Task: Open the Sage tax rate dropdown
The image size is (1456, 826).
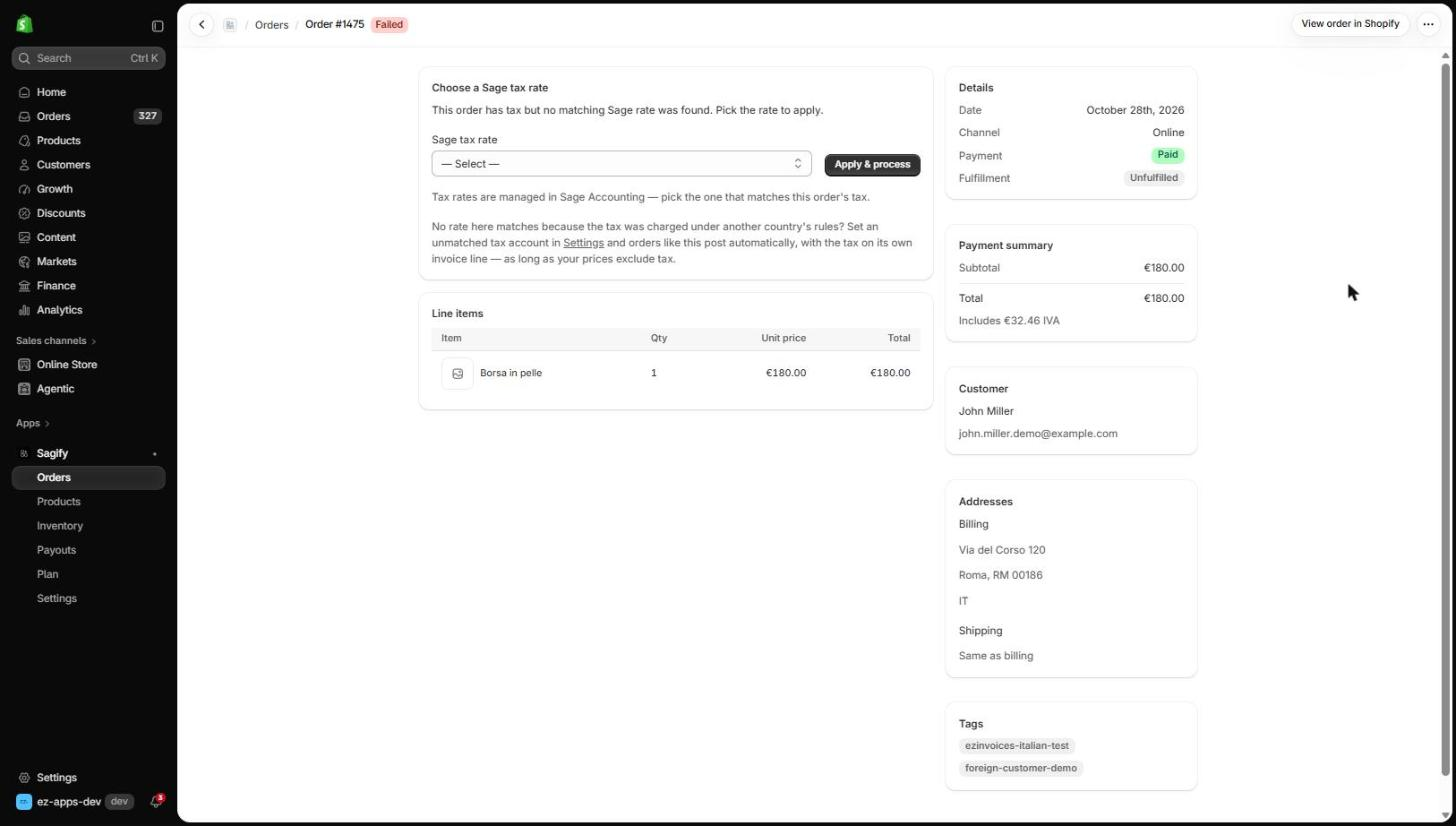Action: (621, 164)
